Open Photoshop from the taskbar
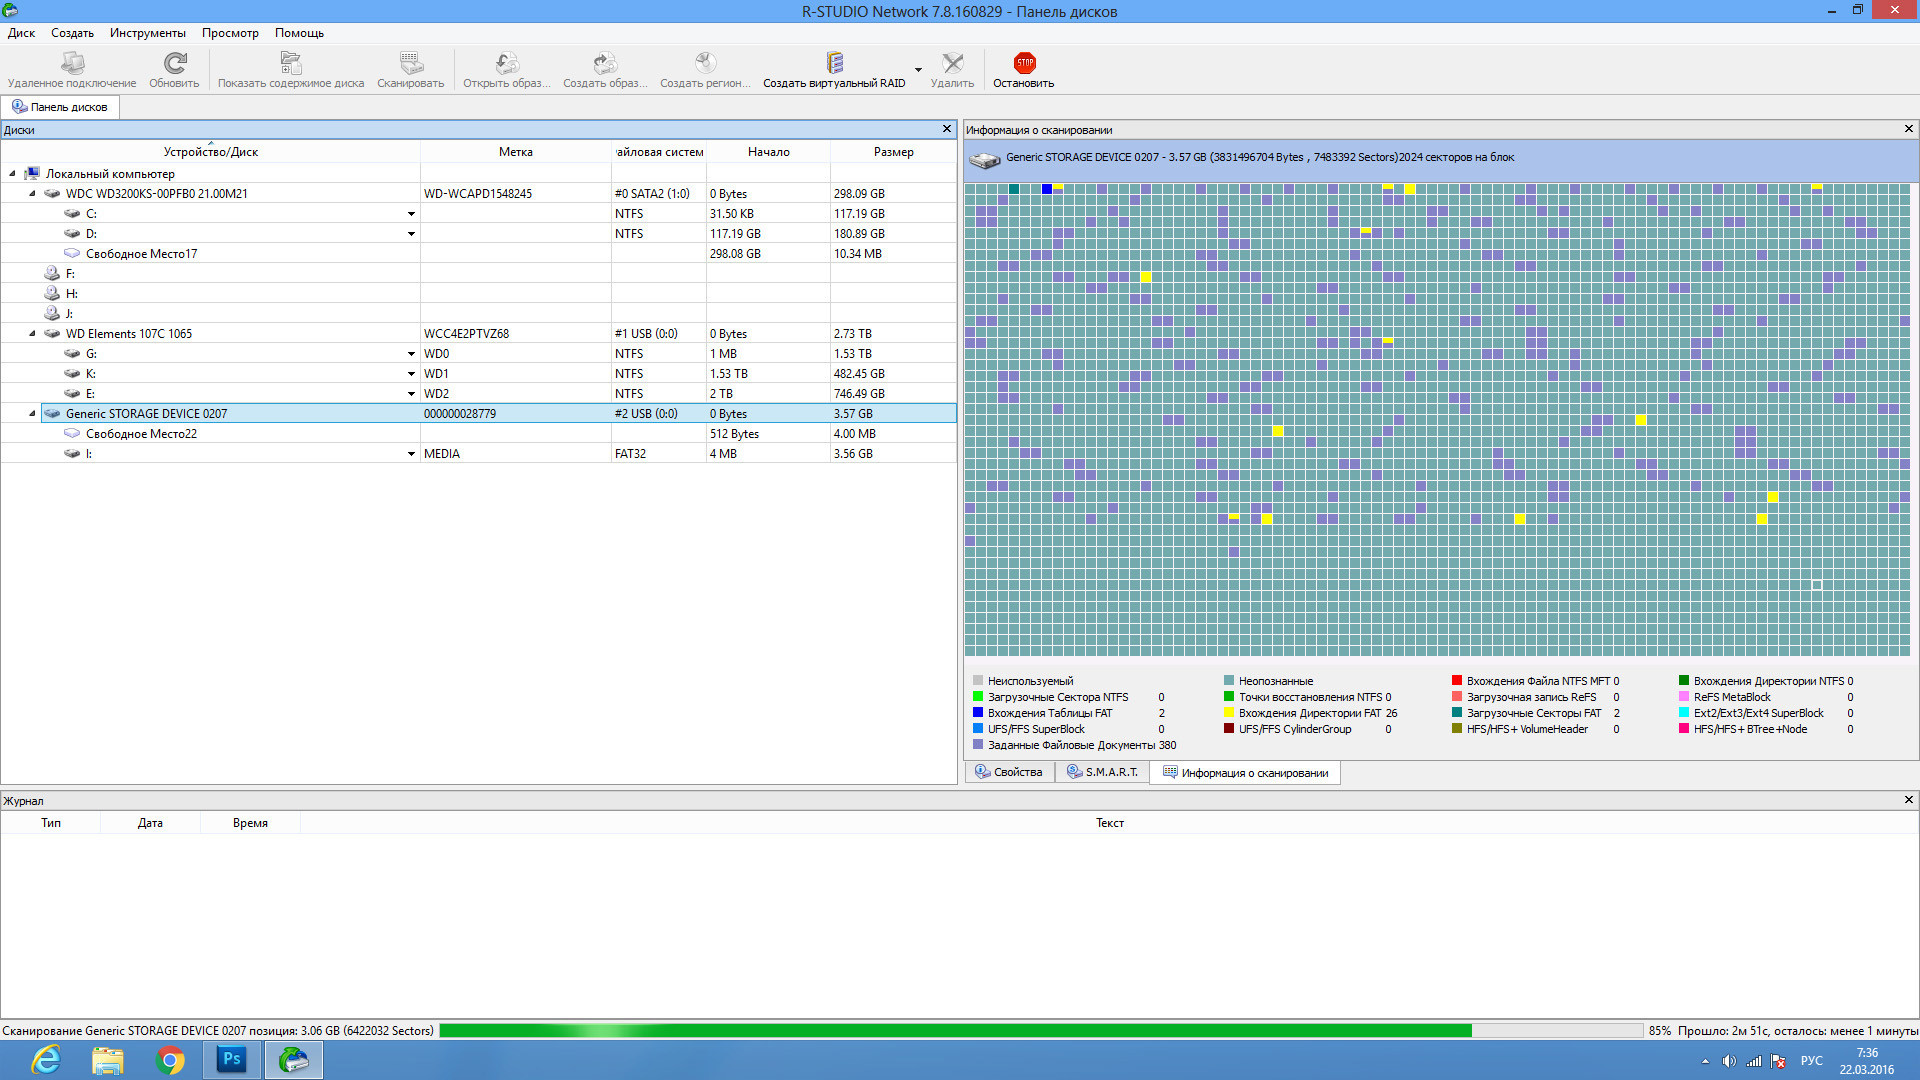The image size is (1920, 1080). [x=232, y=1059]
